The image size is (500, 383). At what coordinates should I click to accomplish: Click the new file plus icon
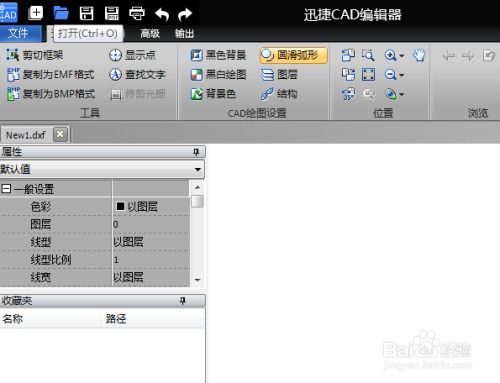pos(36,13)
